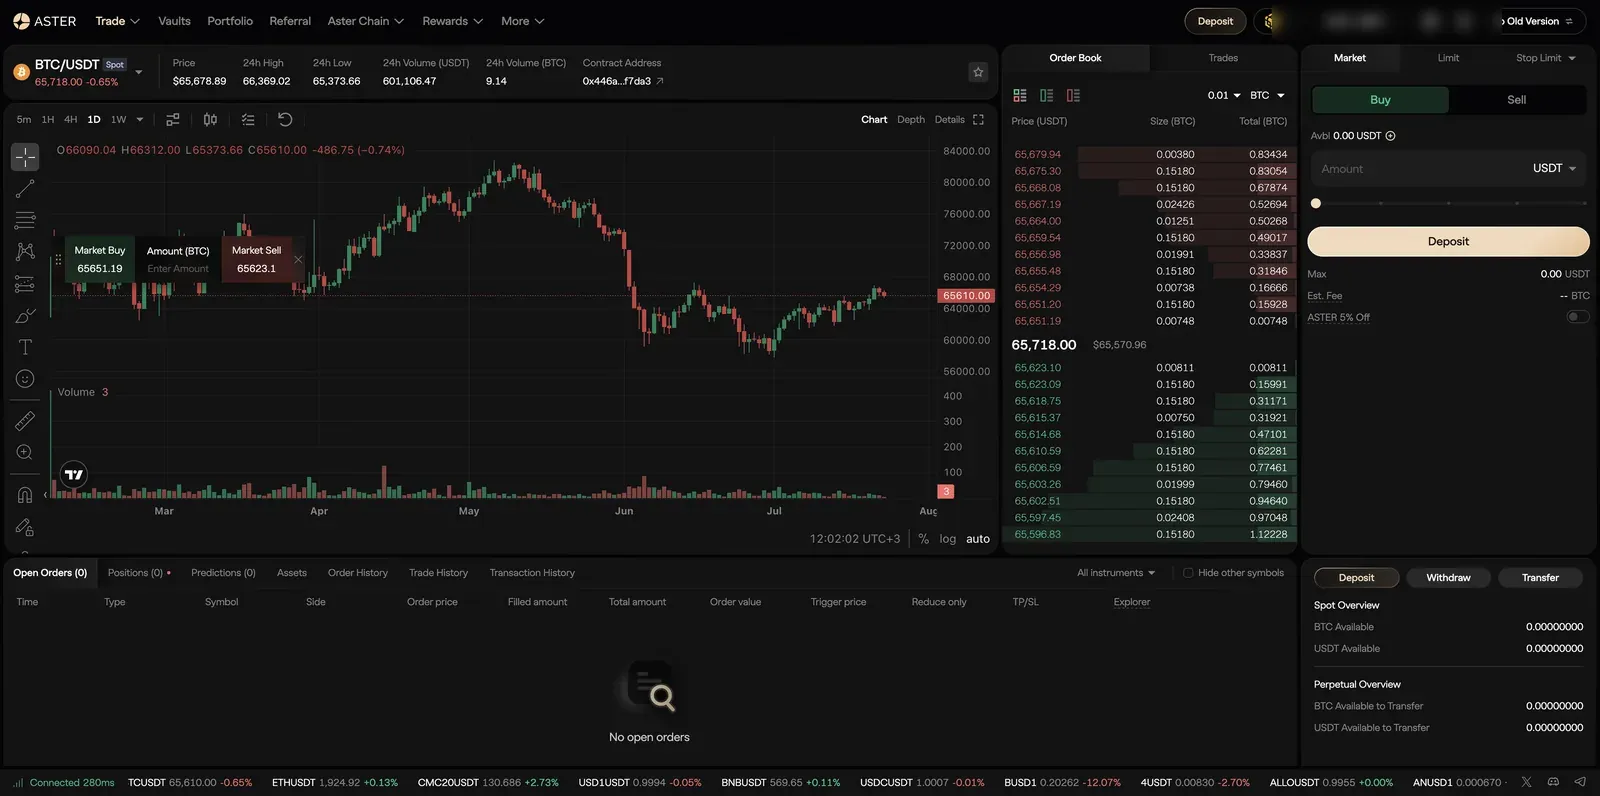Open the emoji icons tool
Viewport: 1600px width, 796px height.
click(x=25, y=379)
